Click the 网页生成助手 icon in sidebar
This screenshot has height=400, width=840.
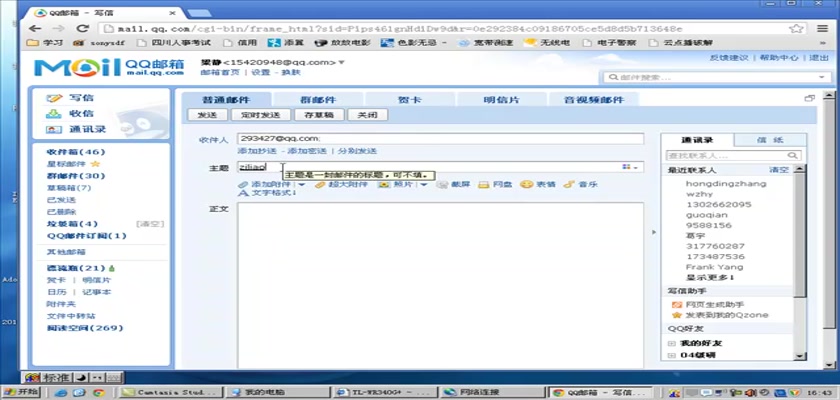[x=677, y=305]
